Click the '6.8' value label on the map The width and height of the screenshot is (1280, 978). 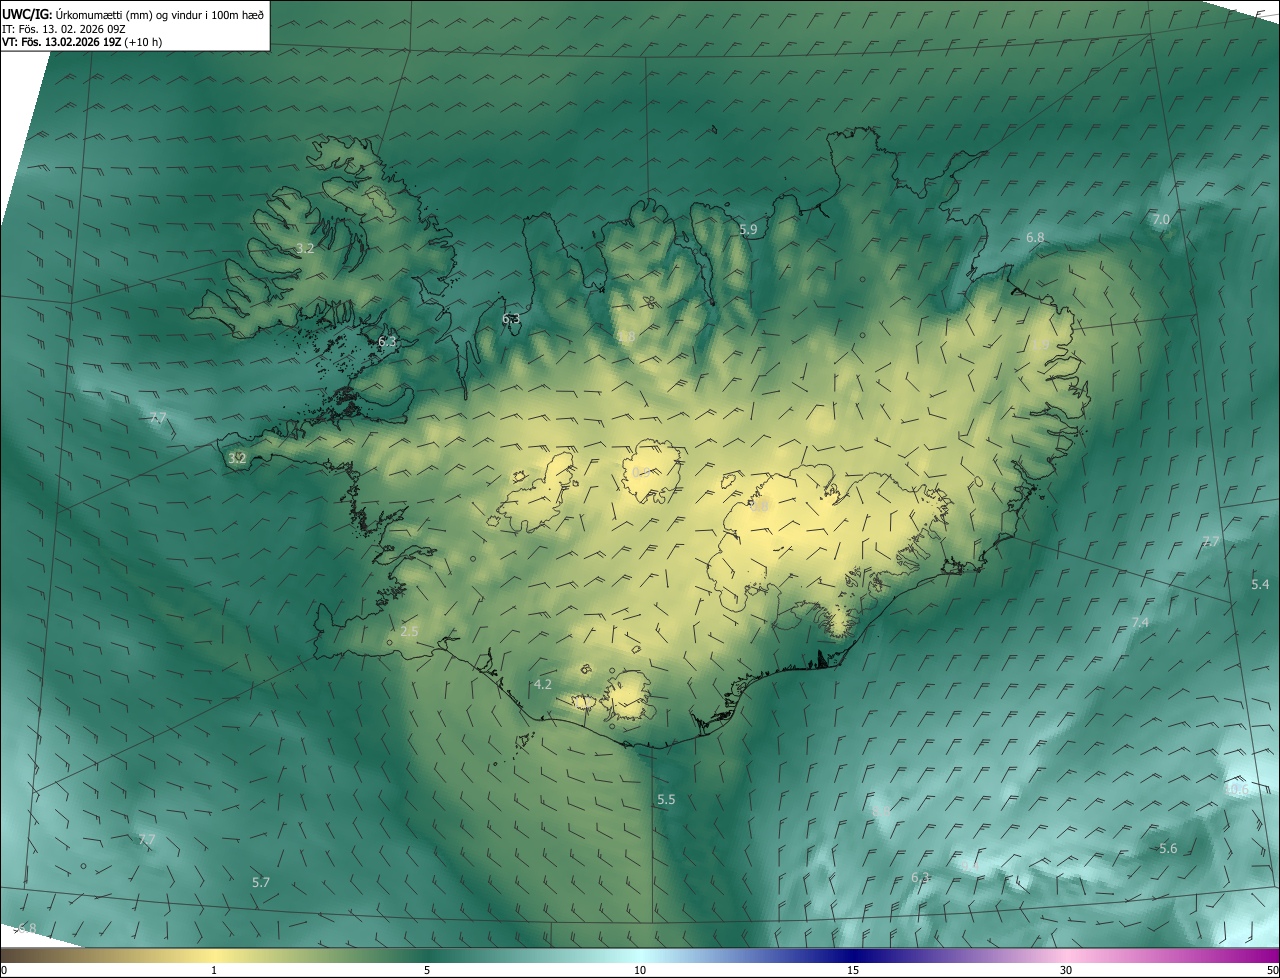1035,238
